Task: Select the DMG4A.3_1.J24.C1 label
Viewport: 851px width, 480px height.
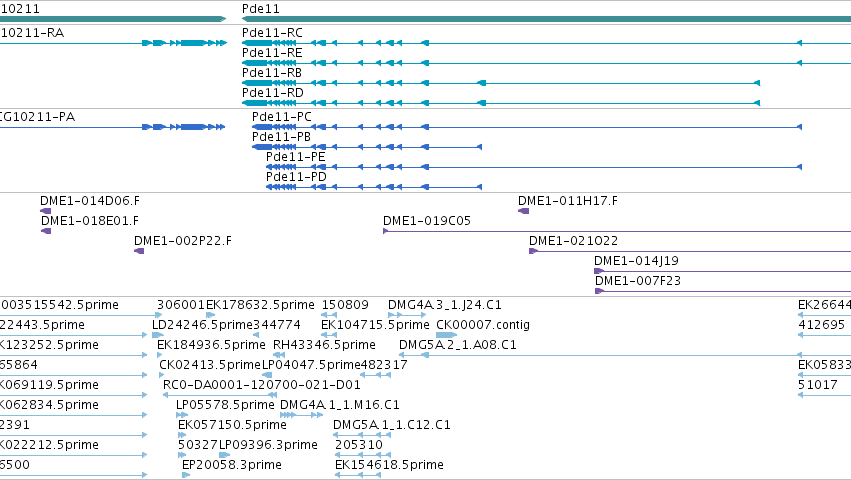Action: [x=444, y=305]
